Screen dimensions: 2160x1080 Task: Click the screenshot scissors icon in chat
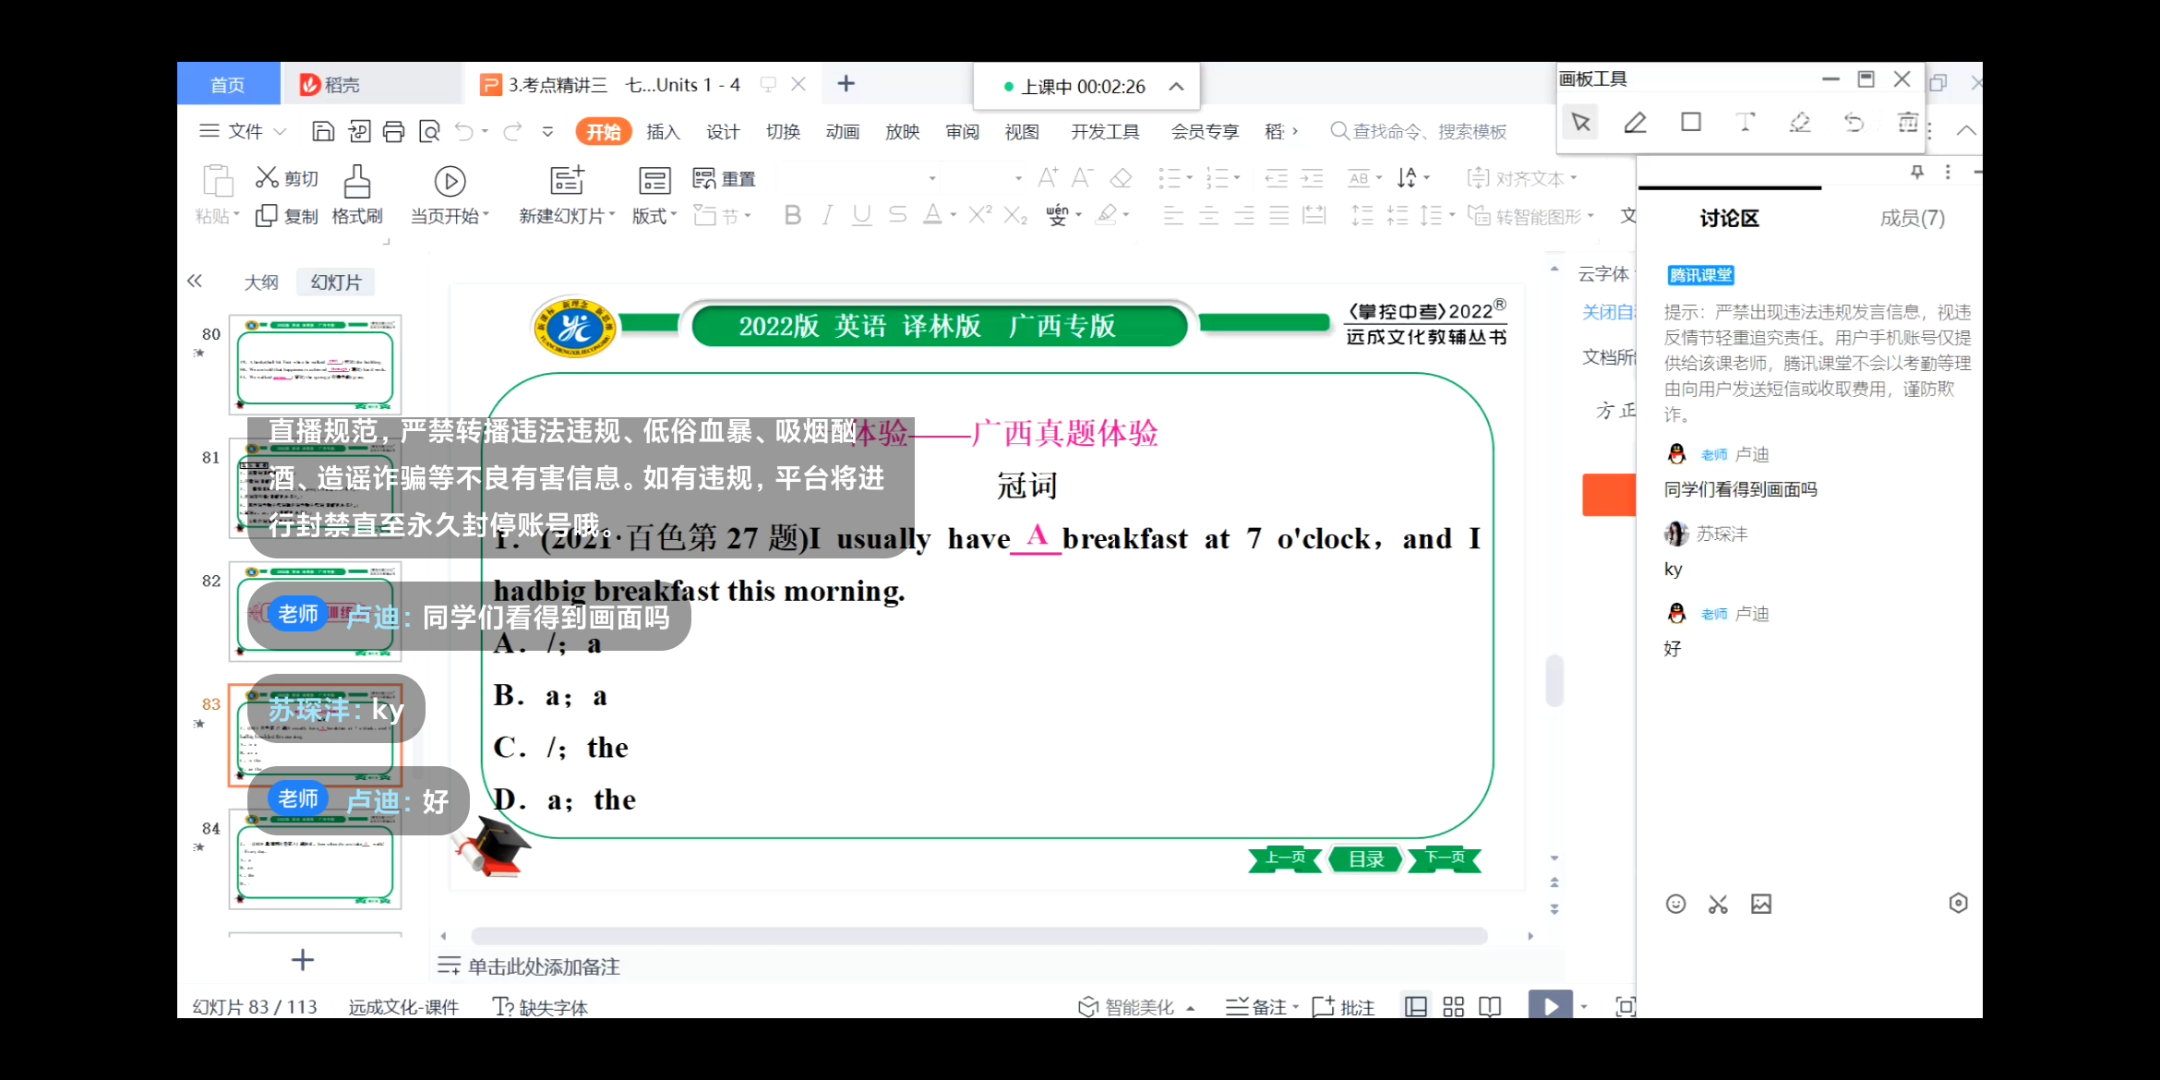(x=1718, y=904)
